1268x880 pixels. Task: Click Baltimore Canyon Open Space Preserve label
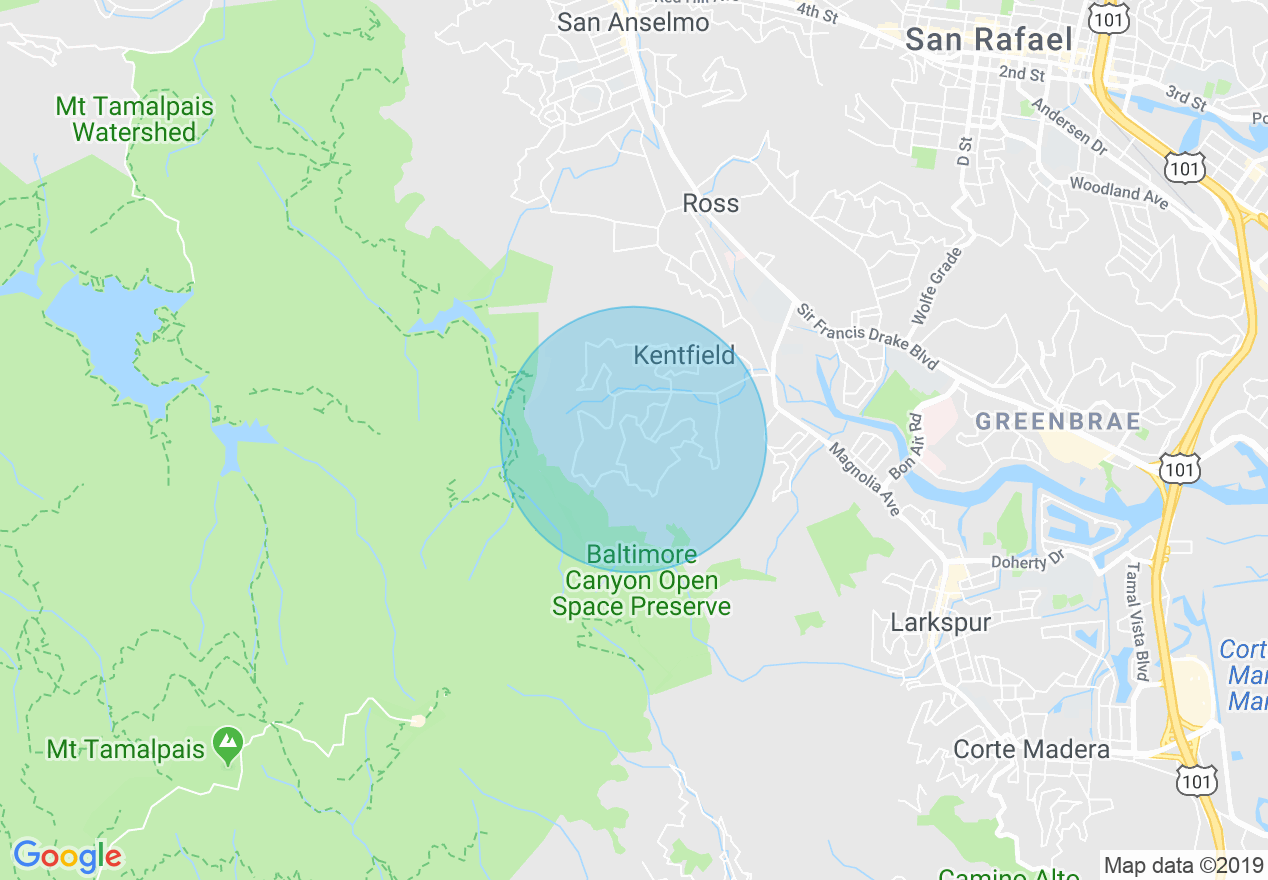641,580
